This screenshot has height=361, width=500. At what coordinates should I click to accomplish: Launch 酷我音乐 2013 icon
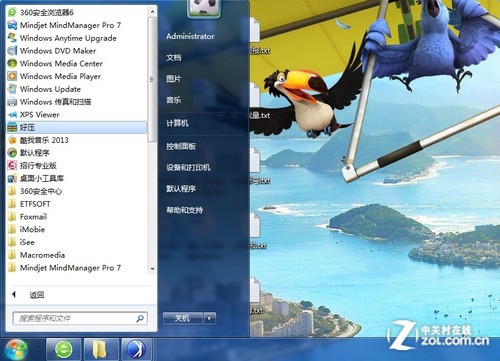[x=12, y=140]
